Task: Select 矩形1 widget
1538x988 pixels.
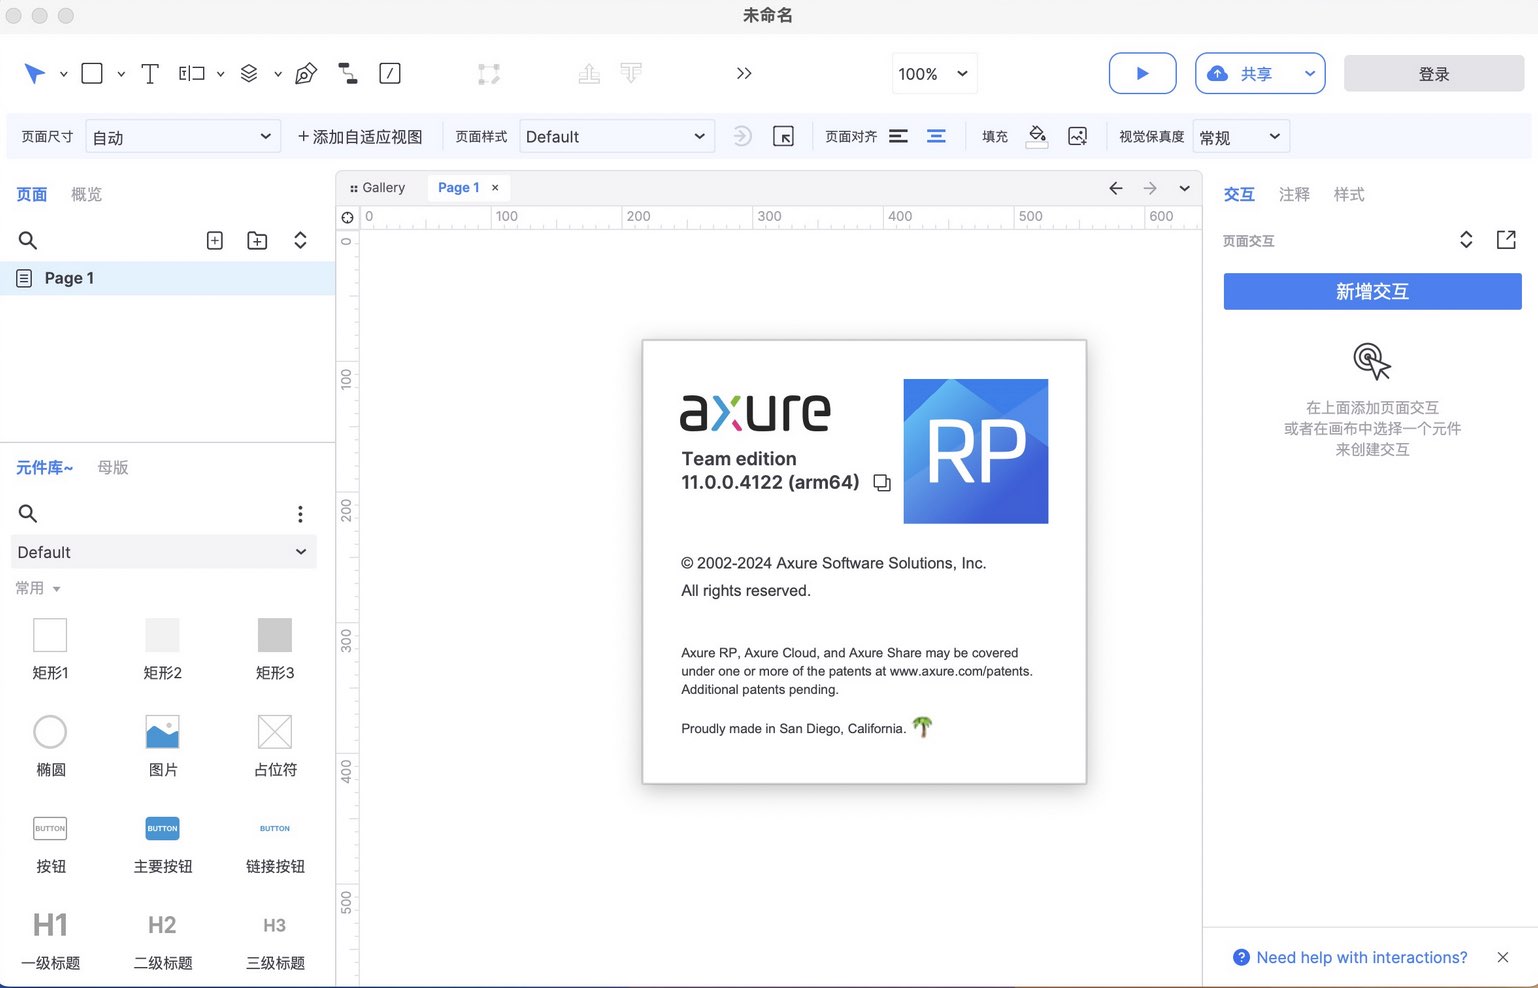Action: coord(50,649)
